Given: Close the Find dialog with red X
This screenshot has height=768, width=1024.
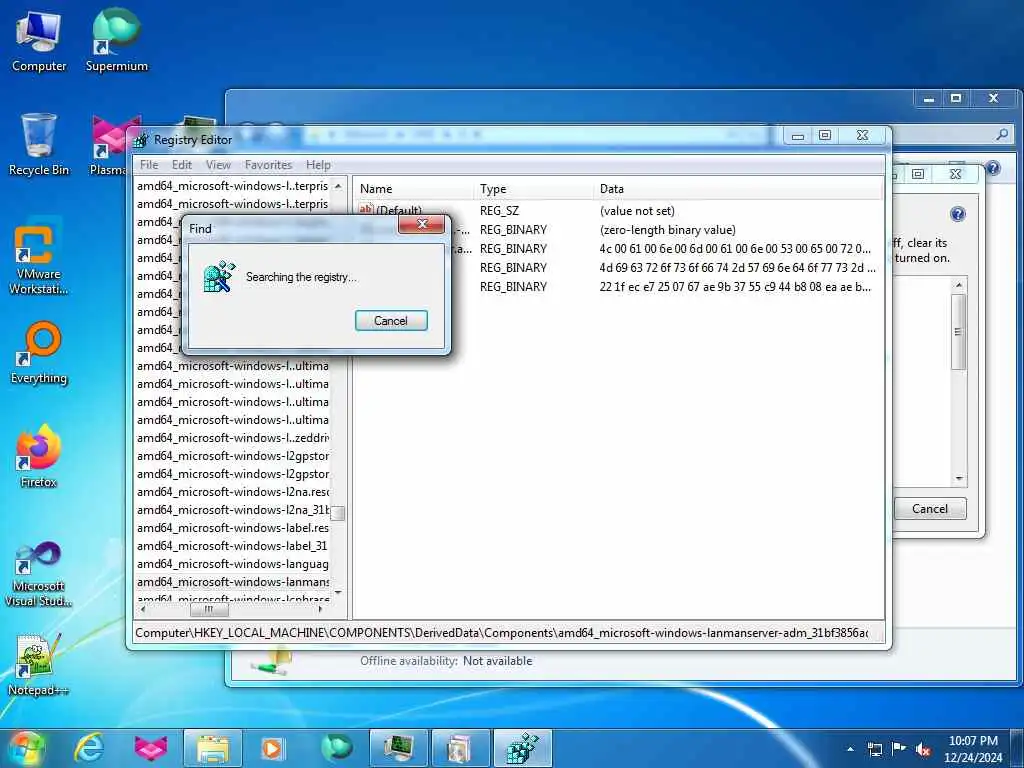Looking at the screenshot, I should pos(422,225).
